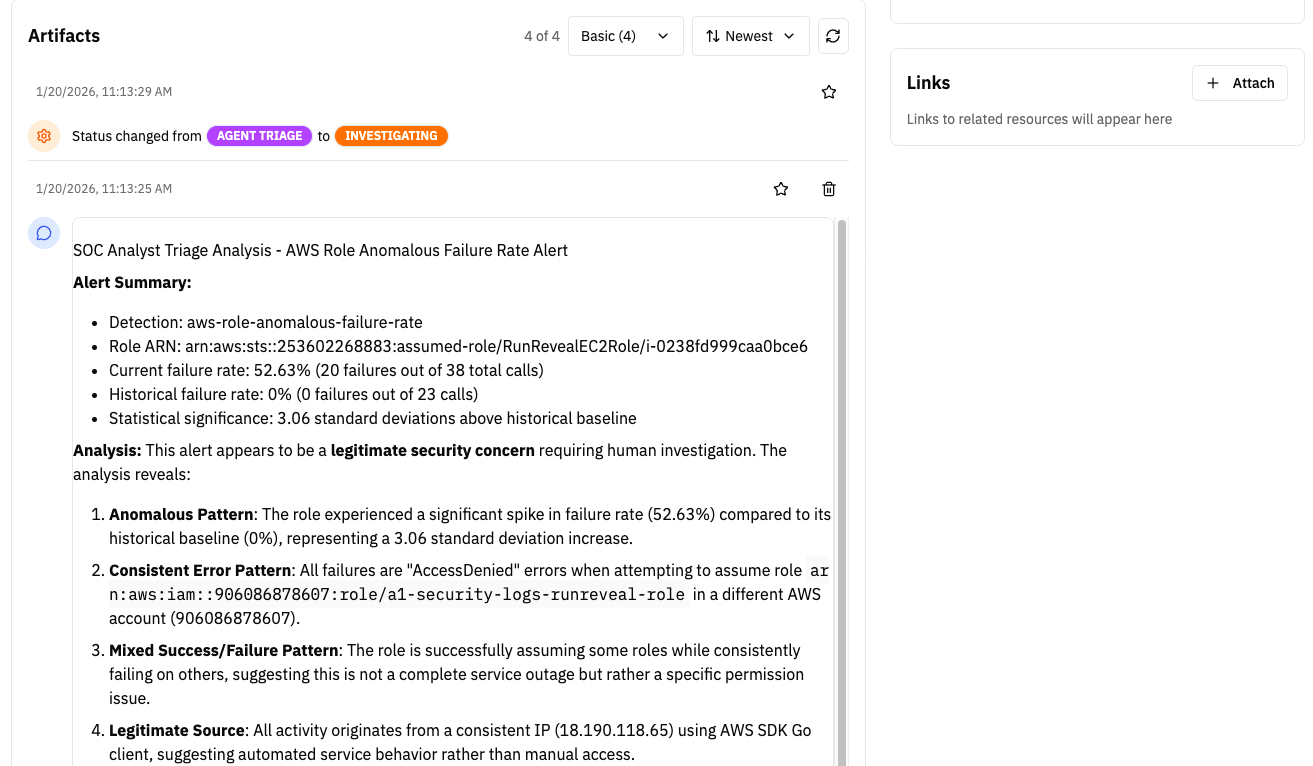Select the AGENT TRIAGE status badge
The height and width of the screenshot is (766, 1313).
click(x=259, y=135)
